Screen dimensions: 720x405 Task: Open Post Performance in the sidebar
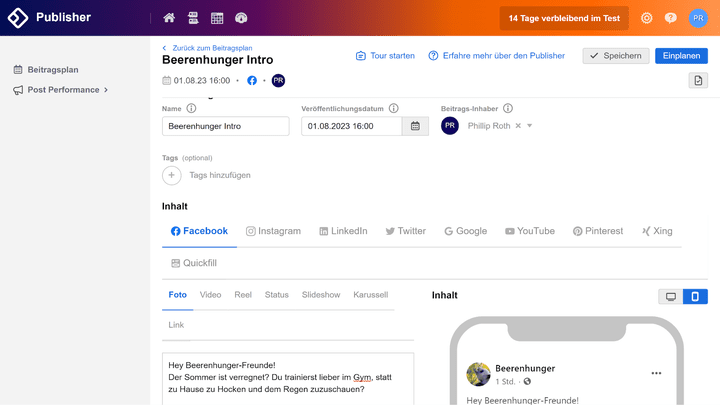point(61,90)
